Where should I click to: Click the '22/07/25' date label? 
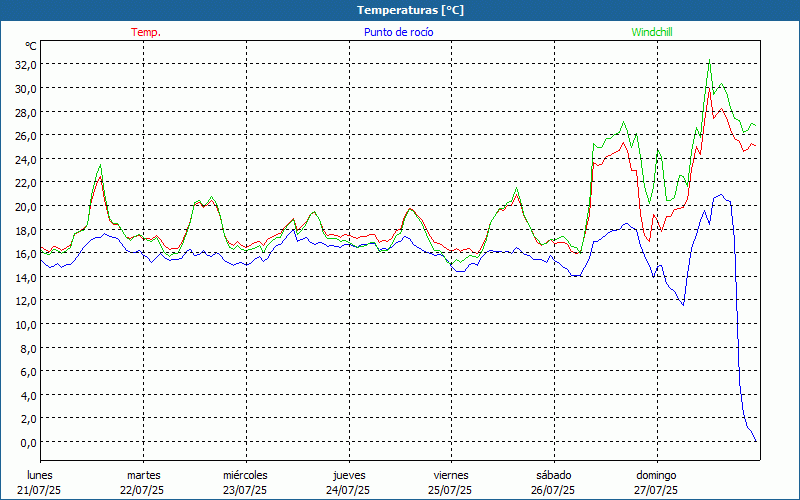click(x=142, y=490)
